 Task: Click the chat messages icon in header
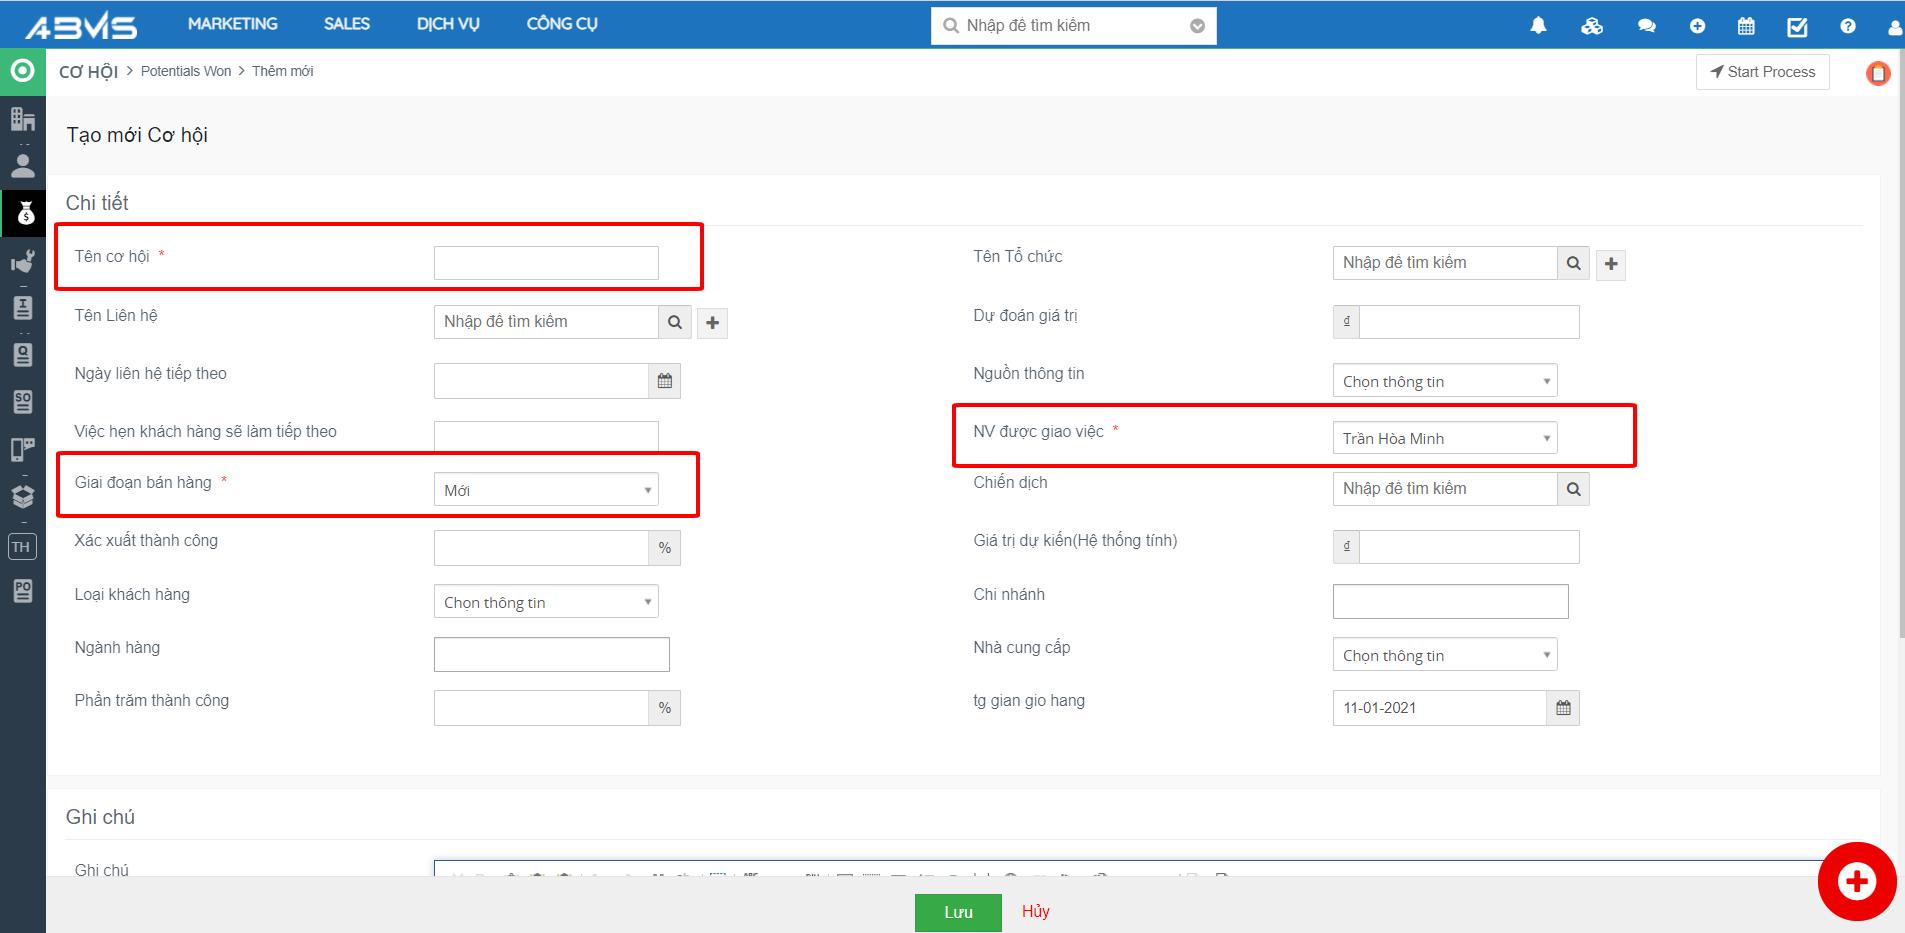point(1646,26)
